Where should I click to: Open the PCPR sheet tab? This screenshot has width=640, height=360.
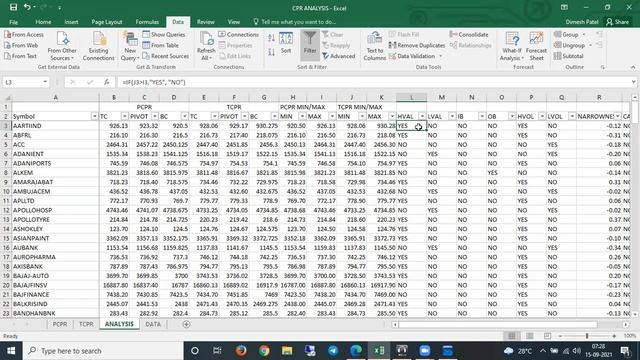tap(60, 324)
